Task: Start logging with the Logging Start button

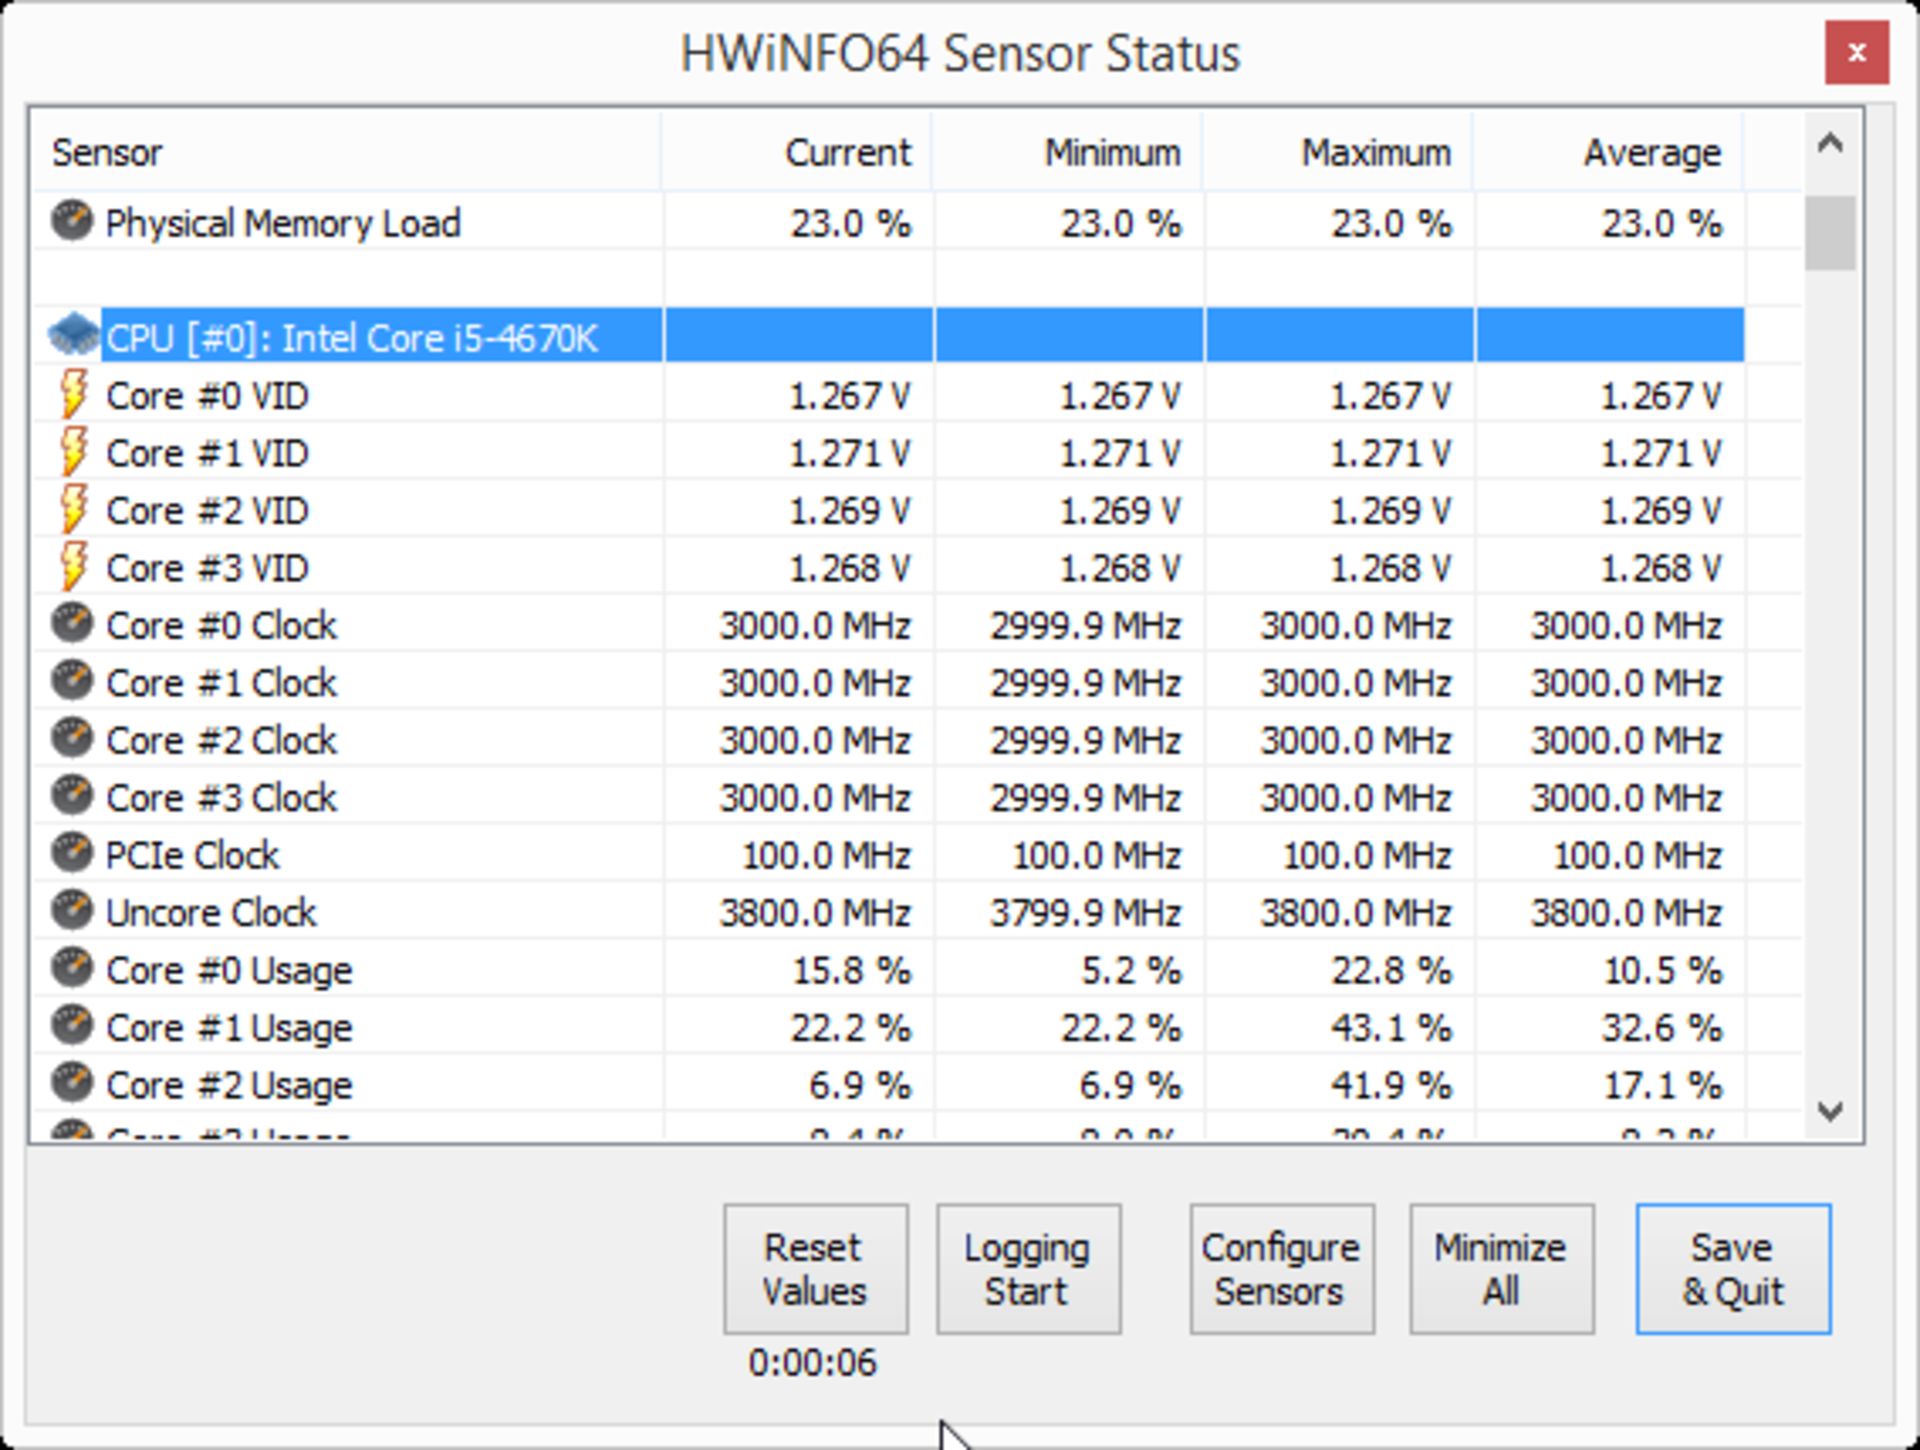Action: tap(1027, 1268)
